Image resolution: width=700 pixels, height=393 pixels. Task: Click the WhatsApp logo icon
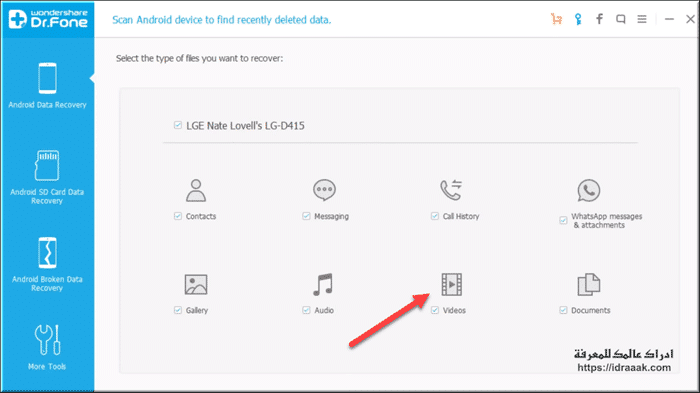[x=589, y=191]
